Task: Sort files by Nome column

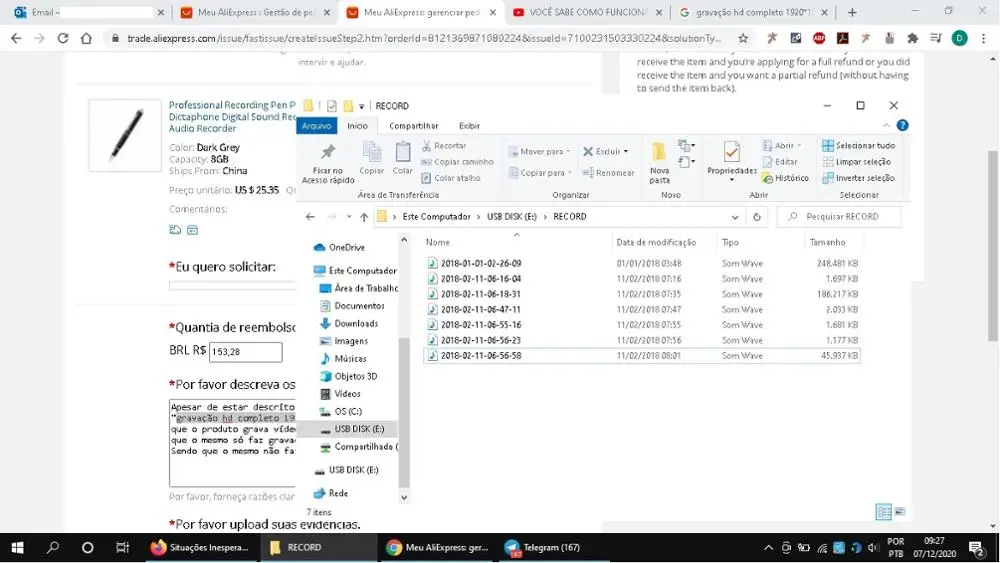Action: click(x=438, y=242)
